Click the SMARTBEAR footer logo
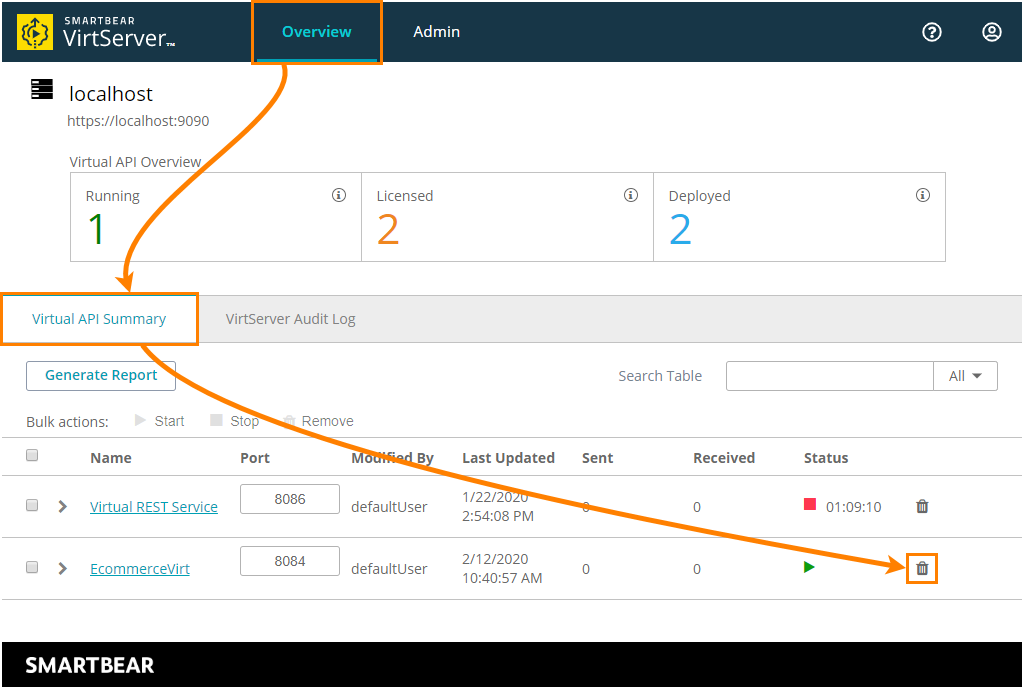1022x687 pixels. click(90, 665)
